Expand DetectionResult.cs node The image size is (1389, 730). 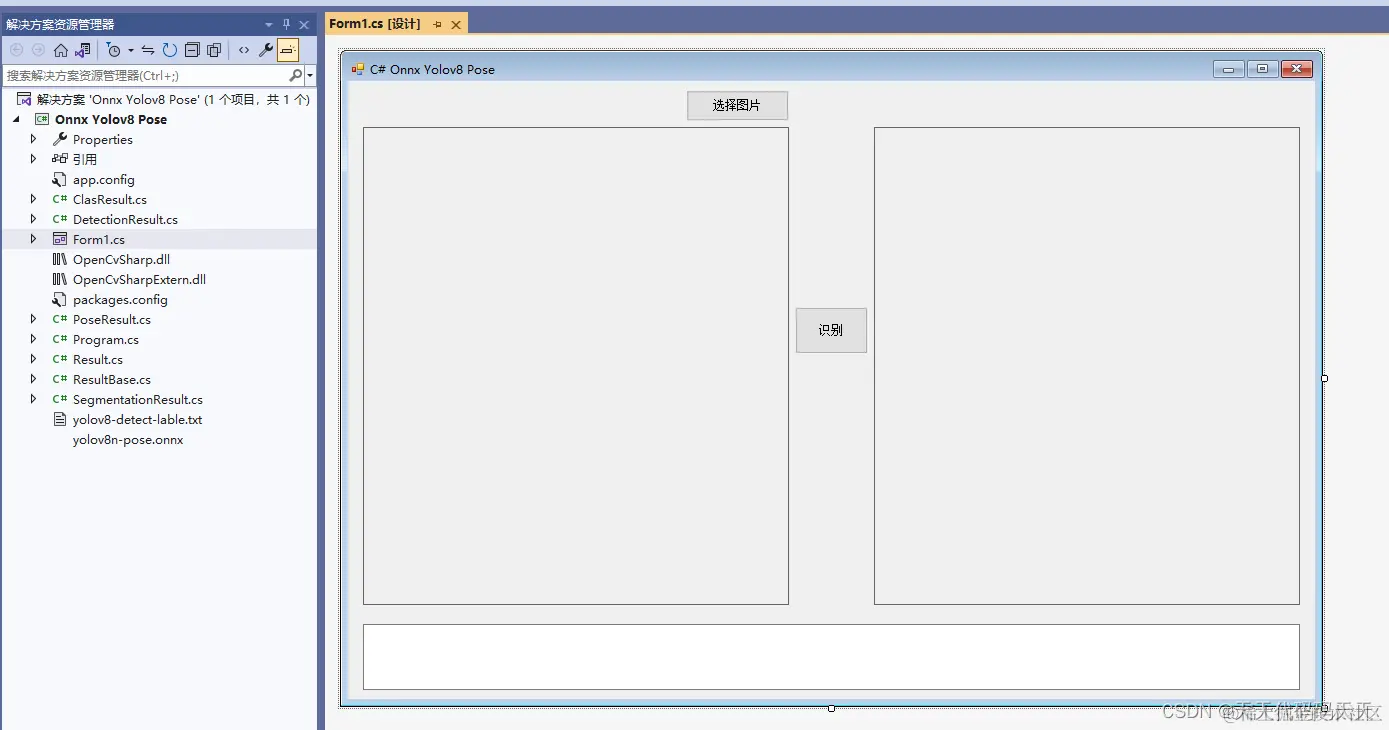point(33,219)
